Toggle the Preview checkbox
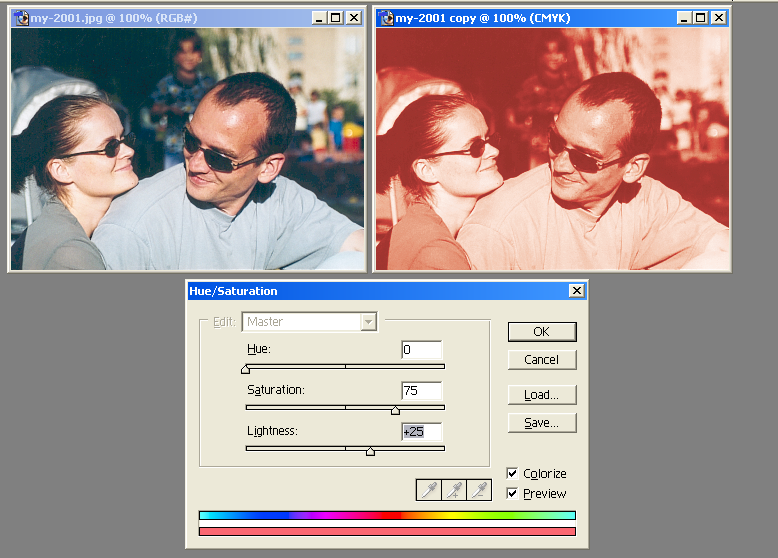 click(513, 493)
